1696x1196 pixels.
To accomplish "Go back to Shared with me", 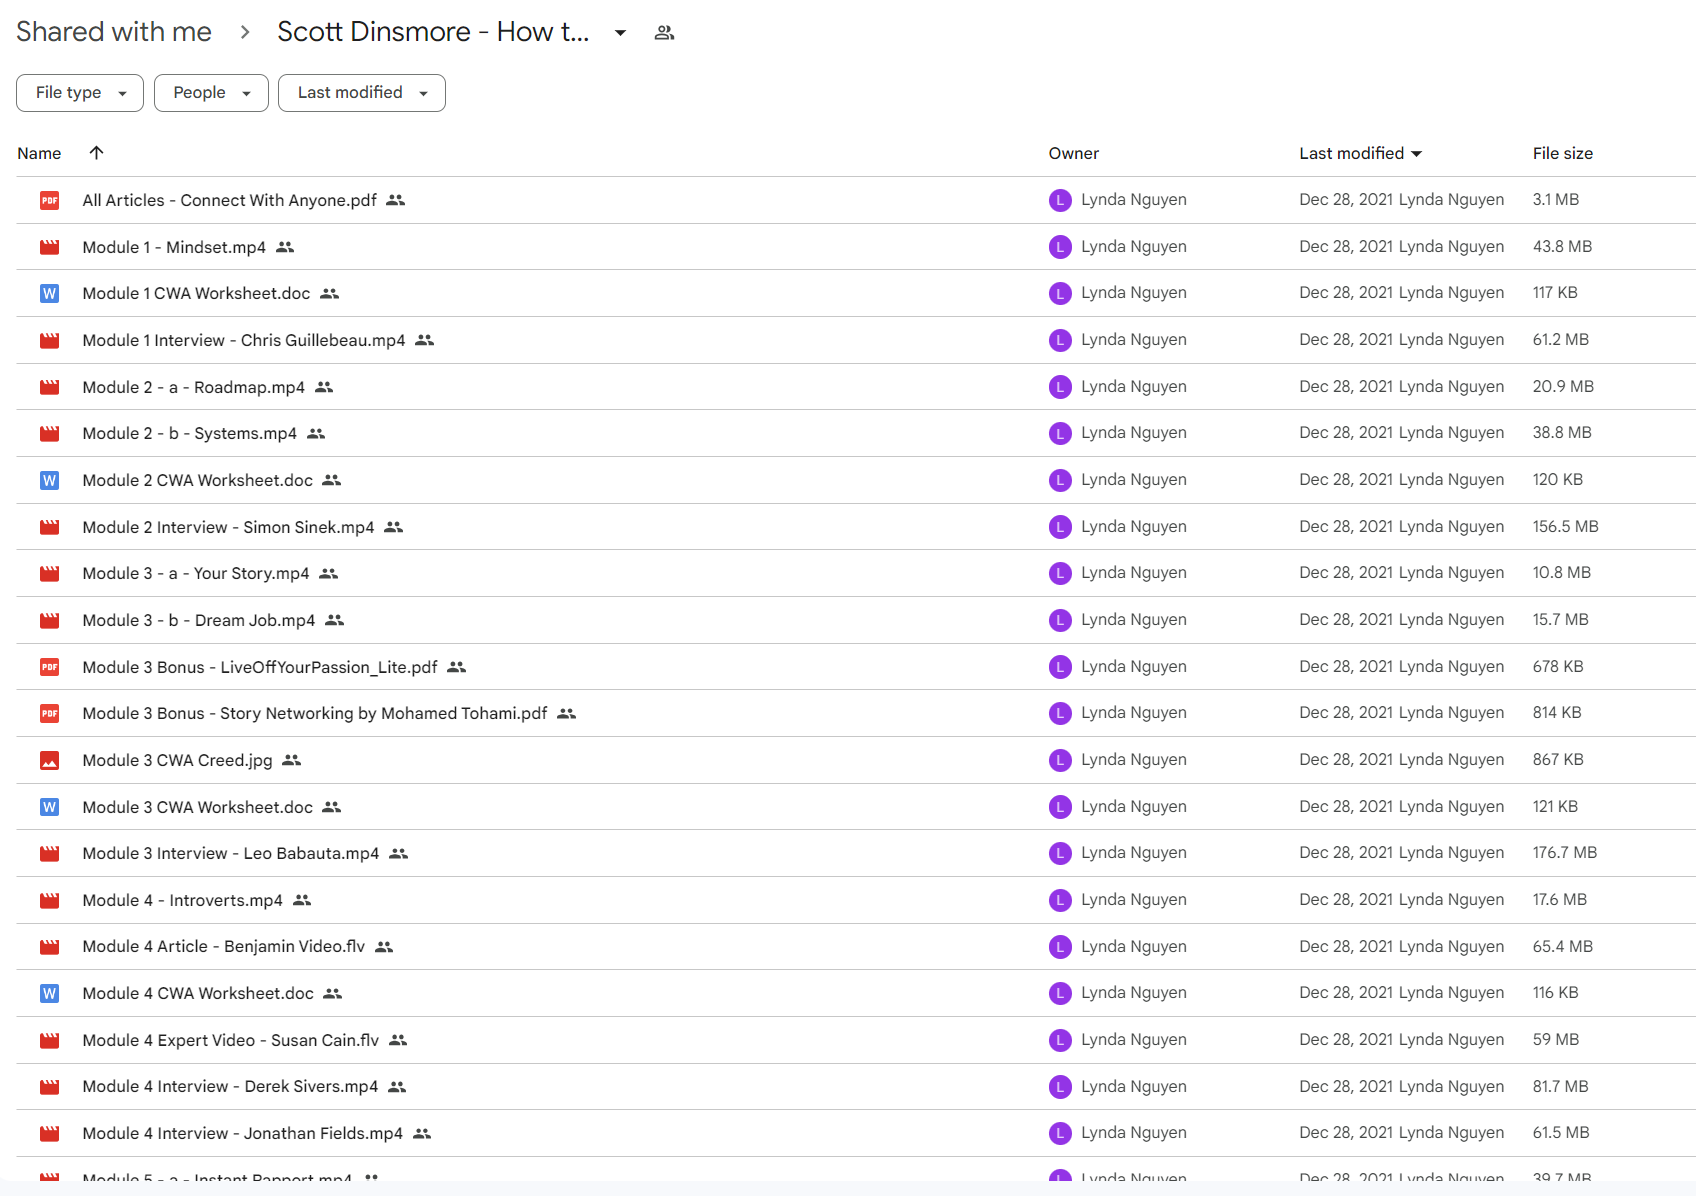I will point(114,32).
